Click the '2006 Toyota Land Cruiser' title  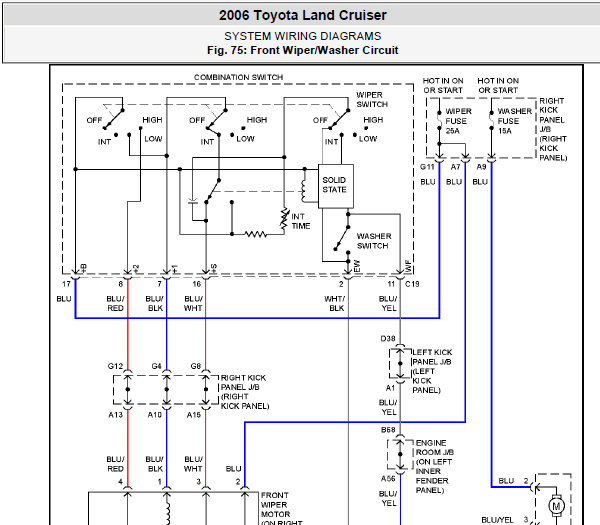(x=303, y=15)
